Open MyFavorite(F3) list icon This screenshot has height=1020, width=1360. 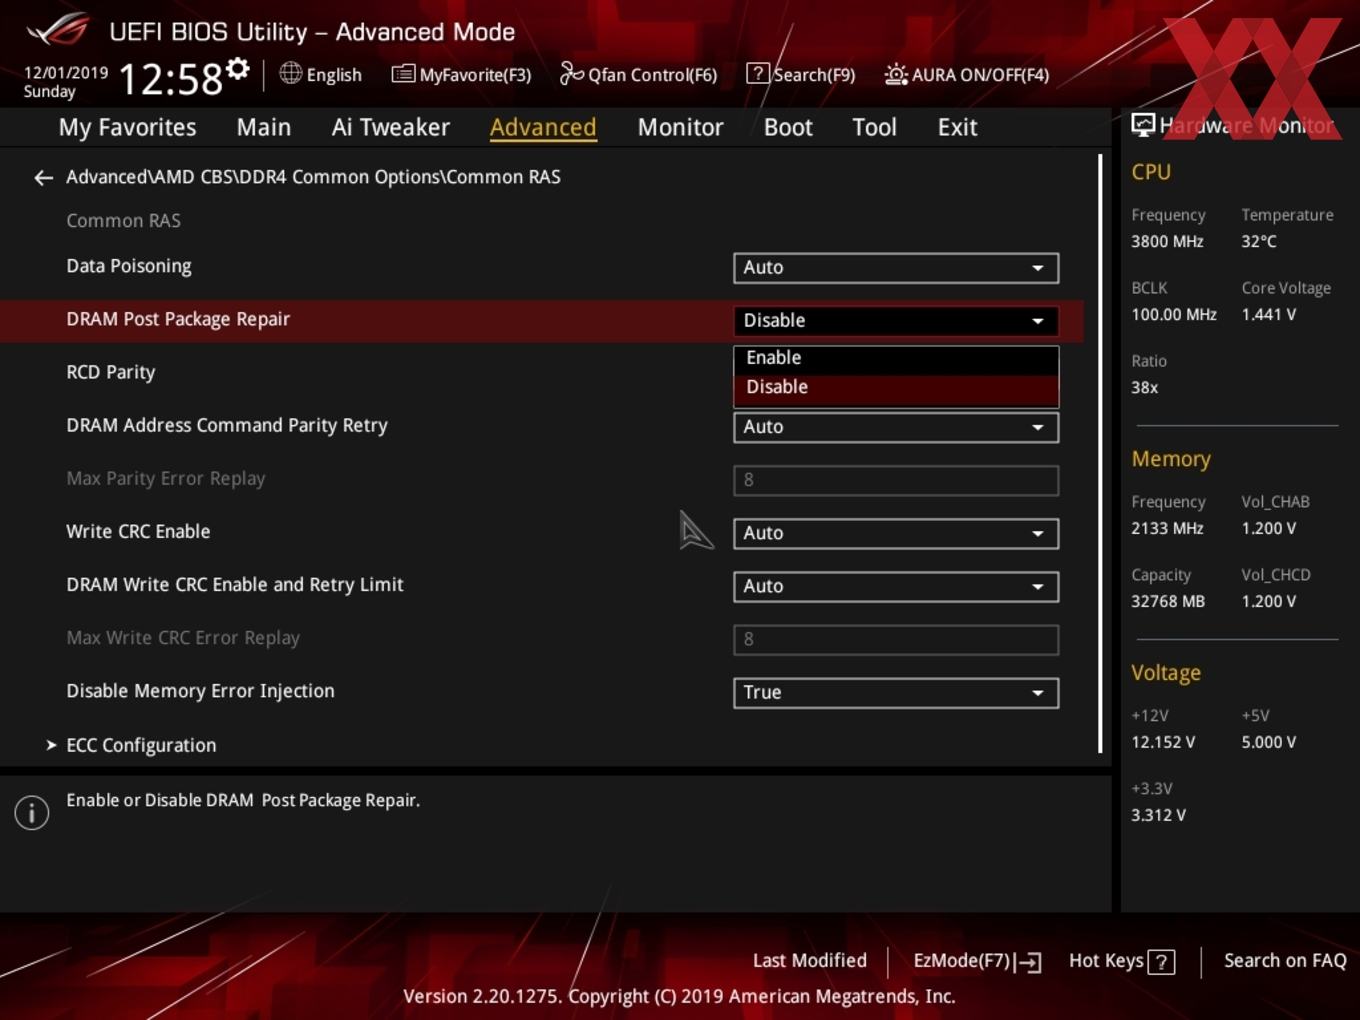403,73
